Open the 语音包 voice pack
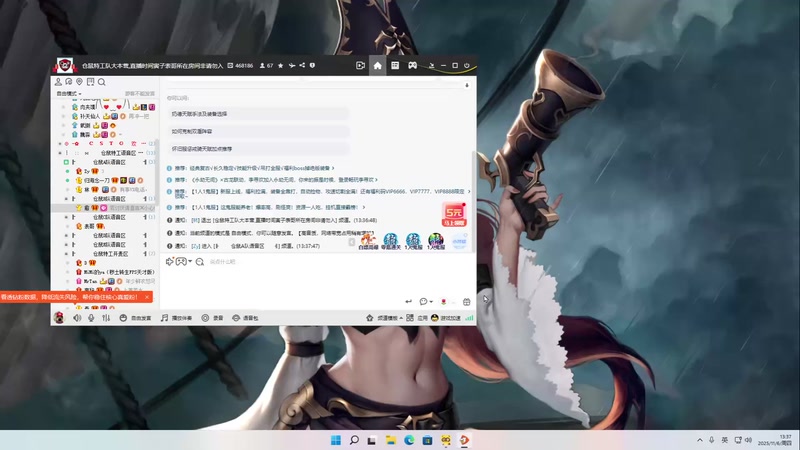The width and height of the screenshot is (800, 450). [x=245, y=318]
